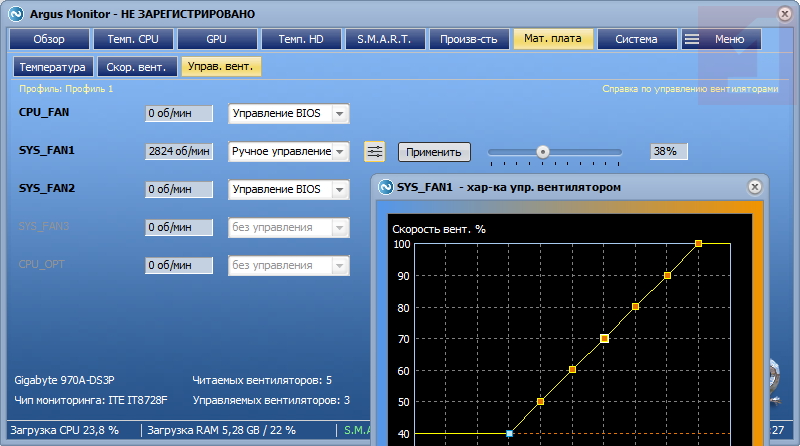Viewport: 800px width, 446px height.
Task: Click the 38% fan speed value field
Action: pyautogui.click(x=668, y=152)
